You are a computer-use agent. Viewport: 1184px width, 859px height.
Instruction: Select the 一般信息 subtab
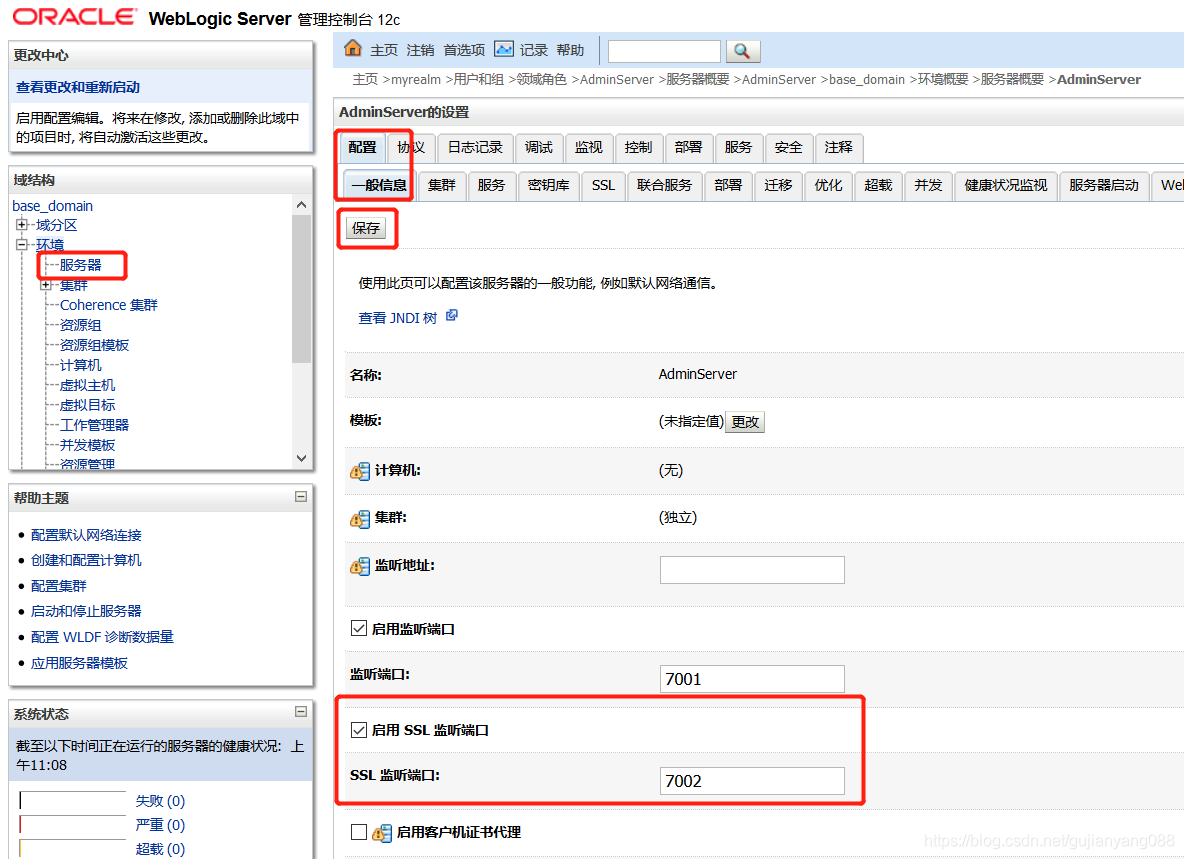point(379,186)
